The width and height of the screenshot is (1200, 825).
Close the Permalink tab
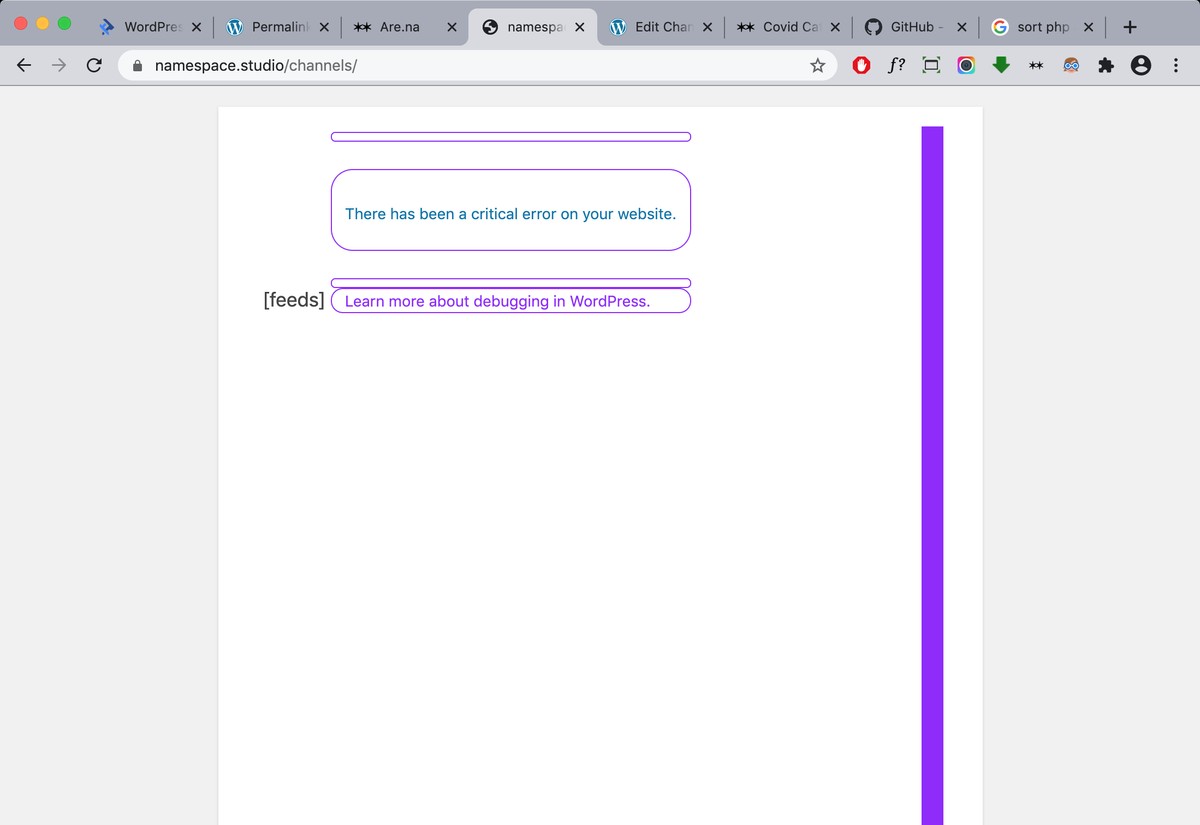[324, 27]
